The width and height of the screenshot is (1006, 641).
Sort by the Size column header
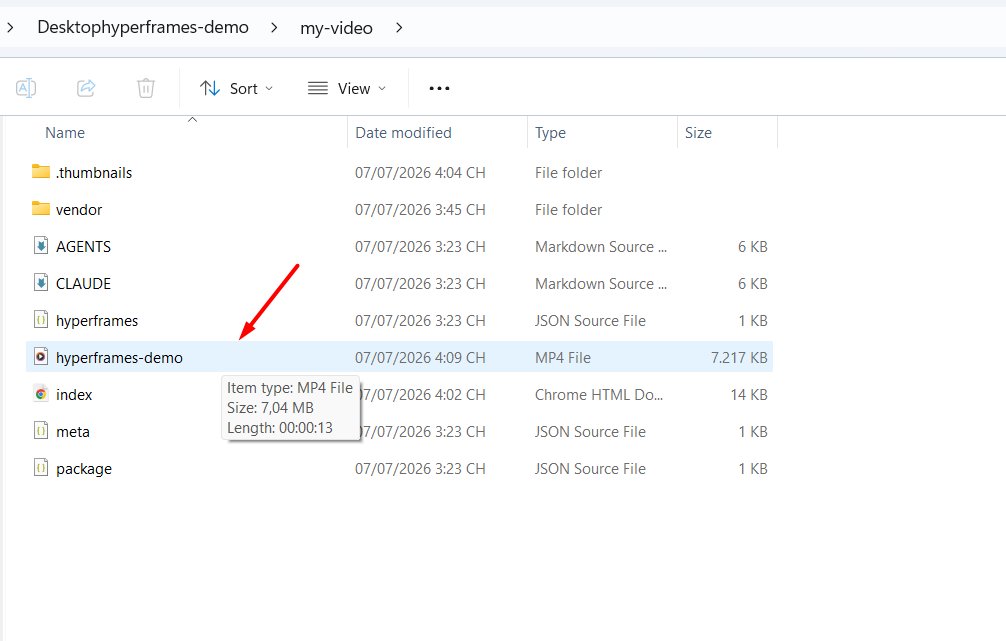[698, 133]
